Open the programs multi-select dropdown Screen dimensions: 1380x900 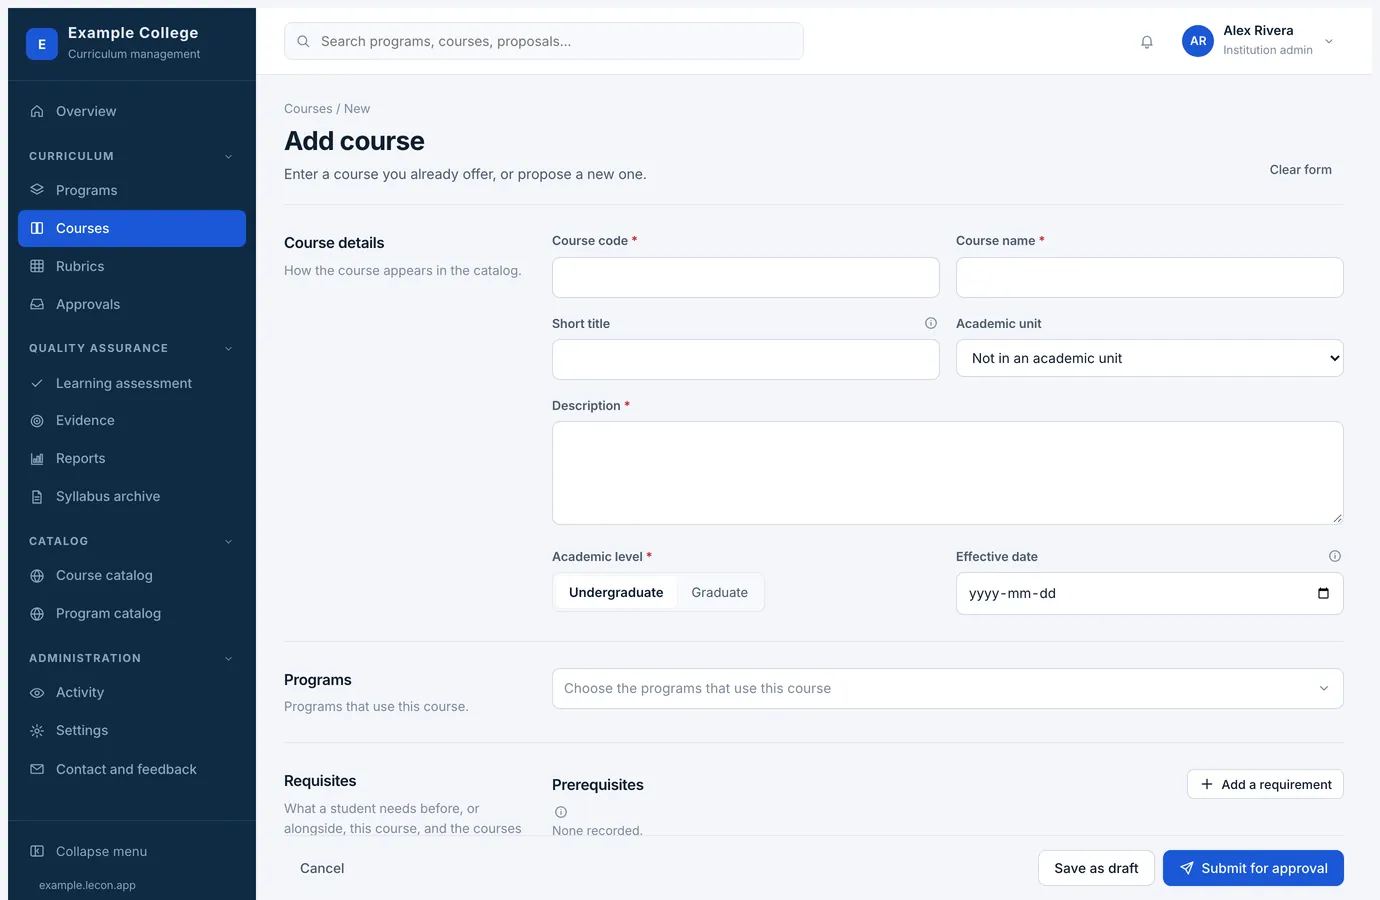947,688
